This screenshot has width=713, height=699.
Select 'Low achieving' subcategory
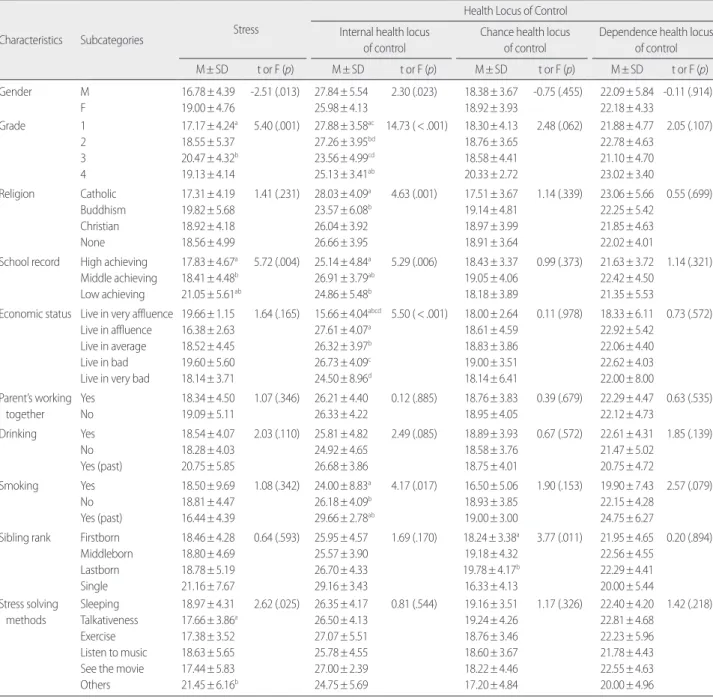[x=112, y=295]
